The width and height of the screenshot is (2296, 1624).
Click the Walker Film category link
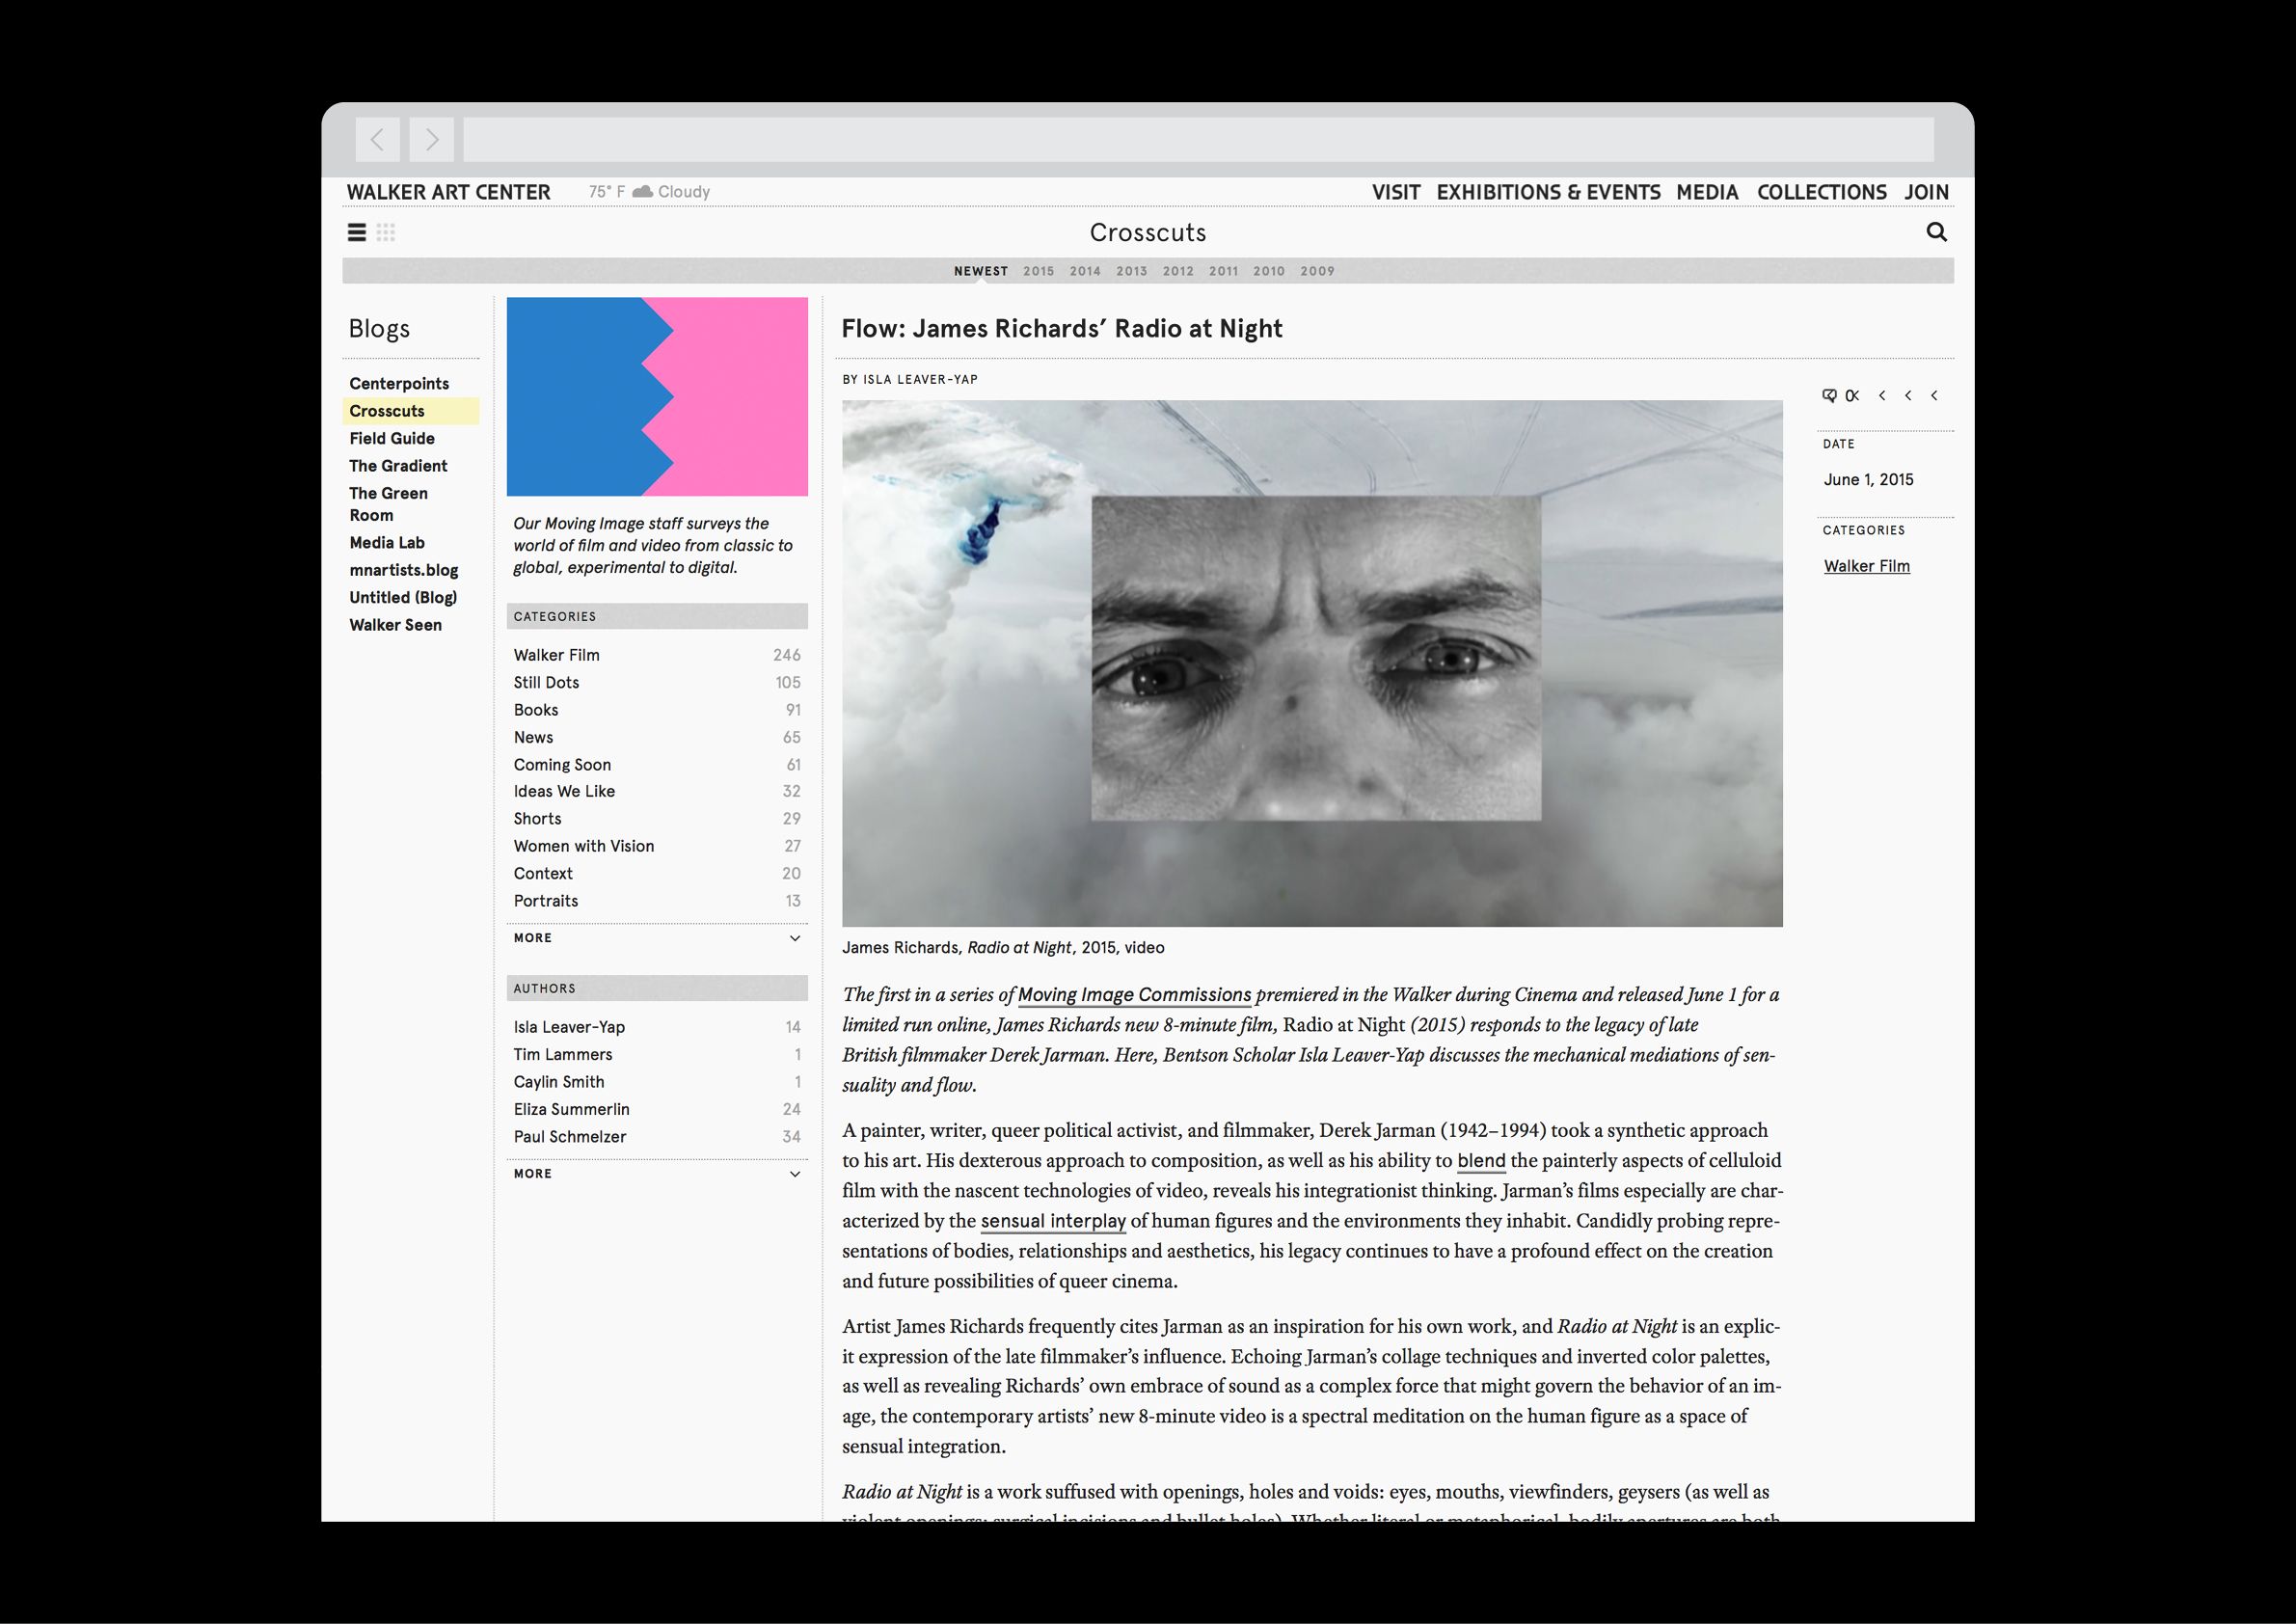coord(1866,566)
